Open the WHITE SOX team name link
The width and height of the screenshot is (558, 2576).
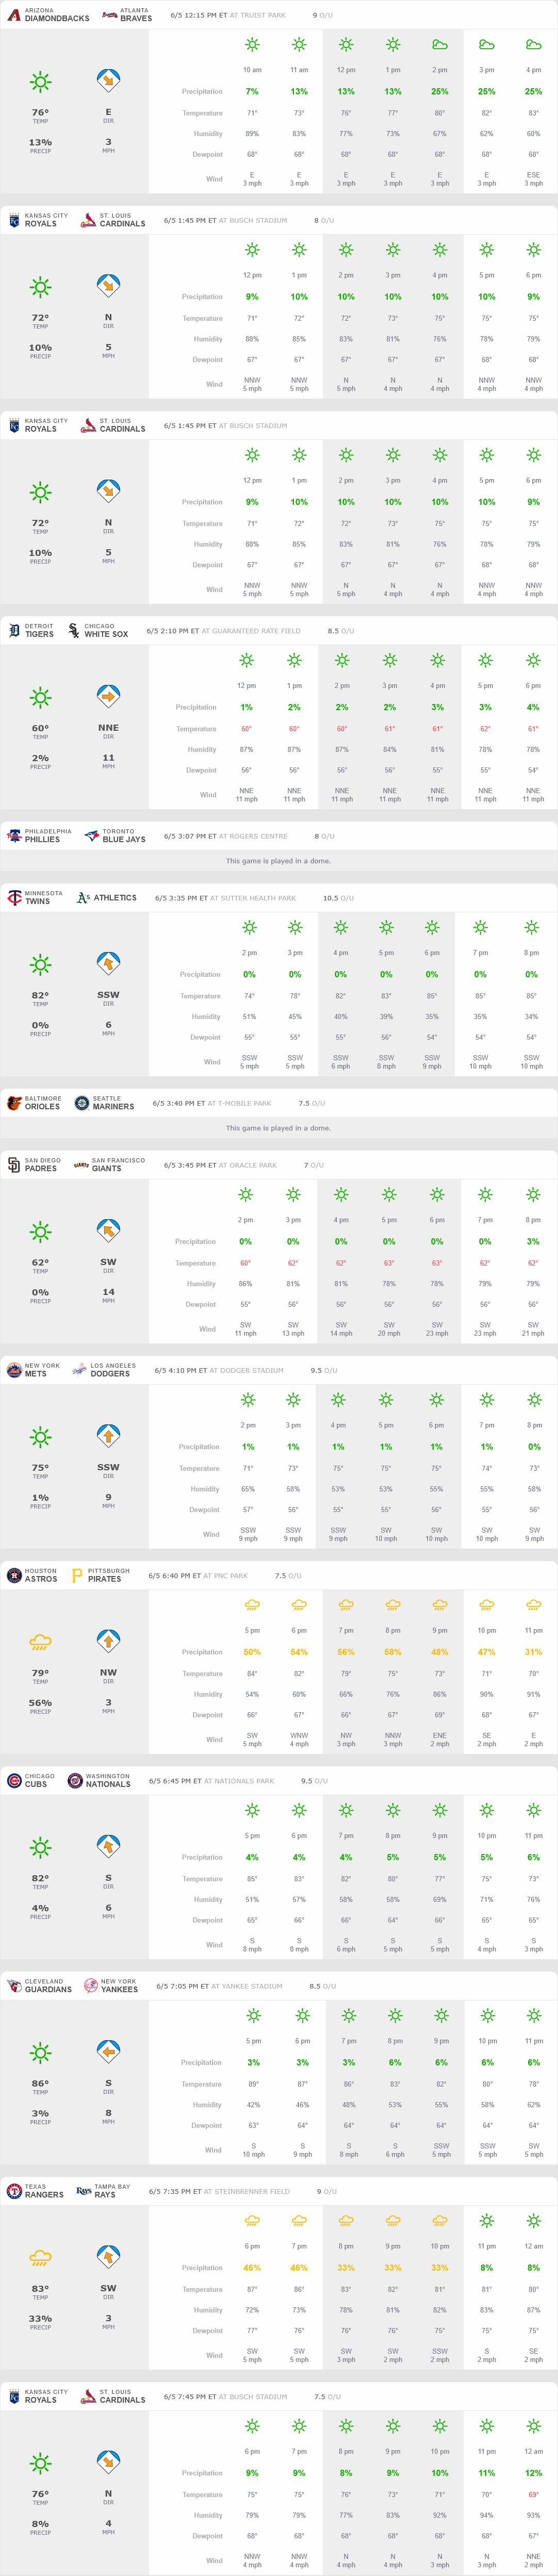106,634
